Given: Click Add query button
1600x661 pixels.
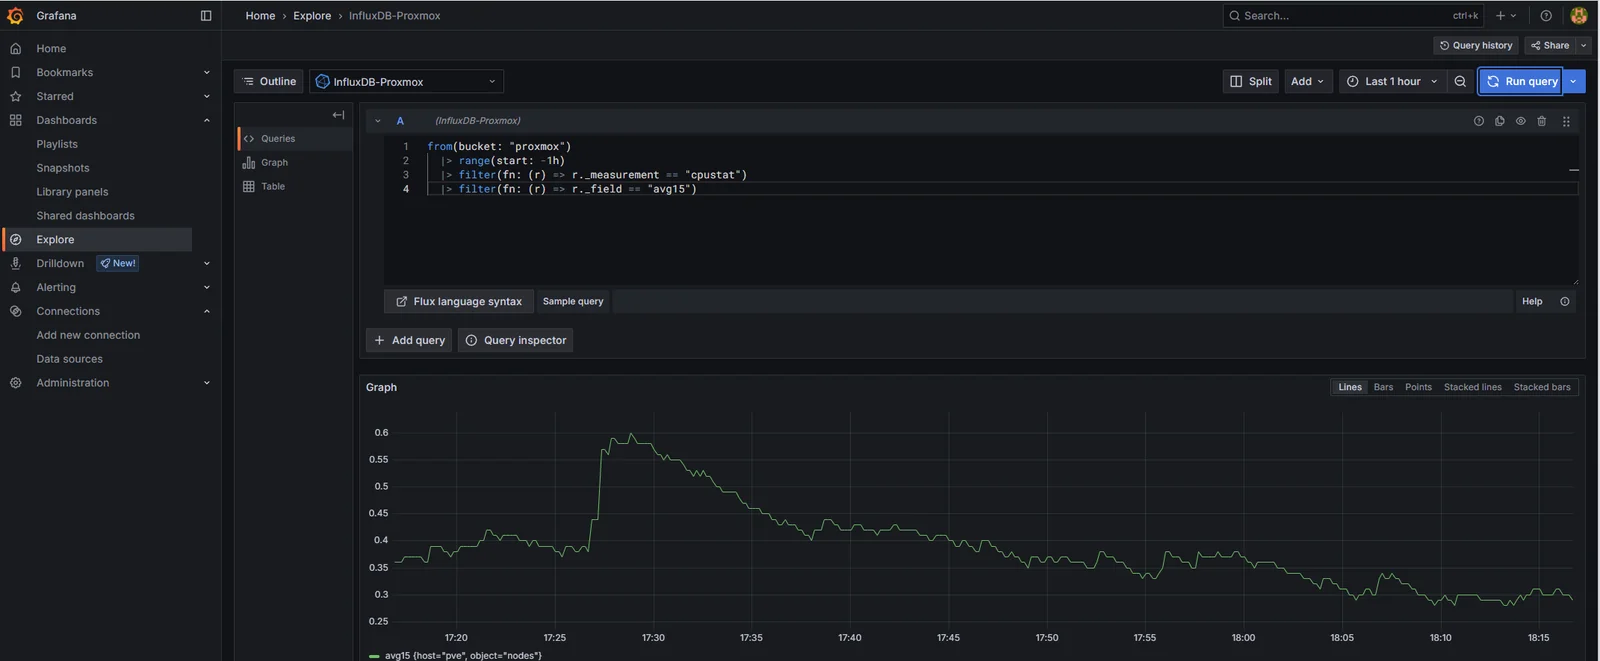Looking at the screenshot, I should point(410,340).
